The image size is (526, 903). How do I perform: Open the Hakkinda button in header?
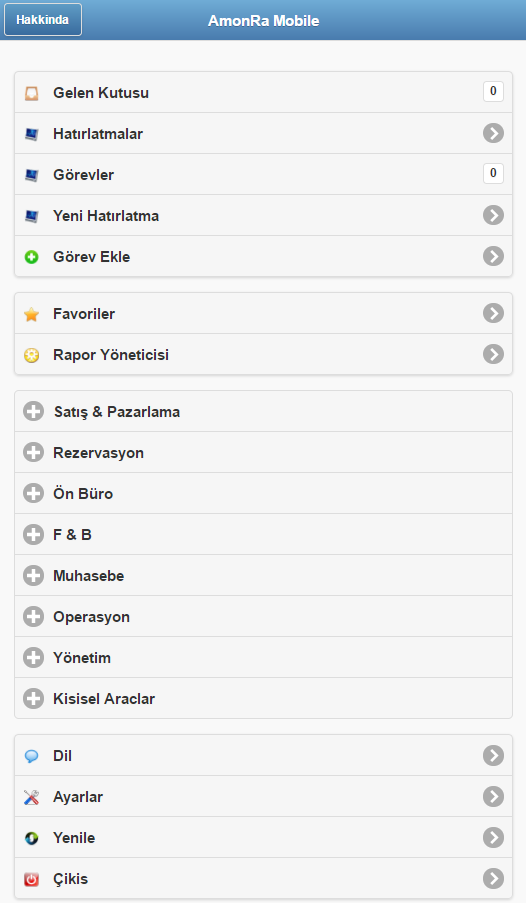click(x=43, y=20)
